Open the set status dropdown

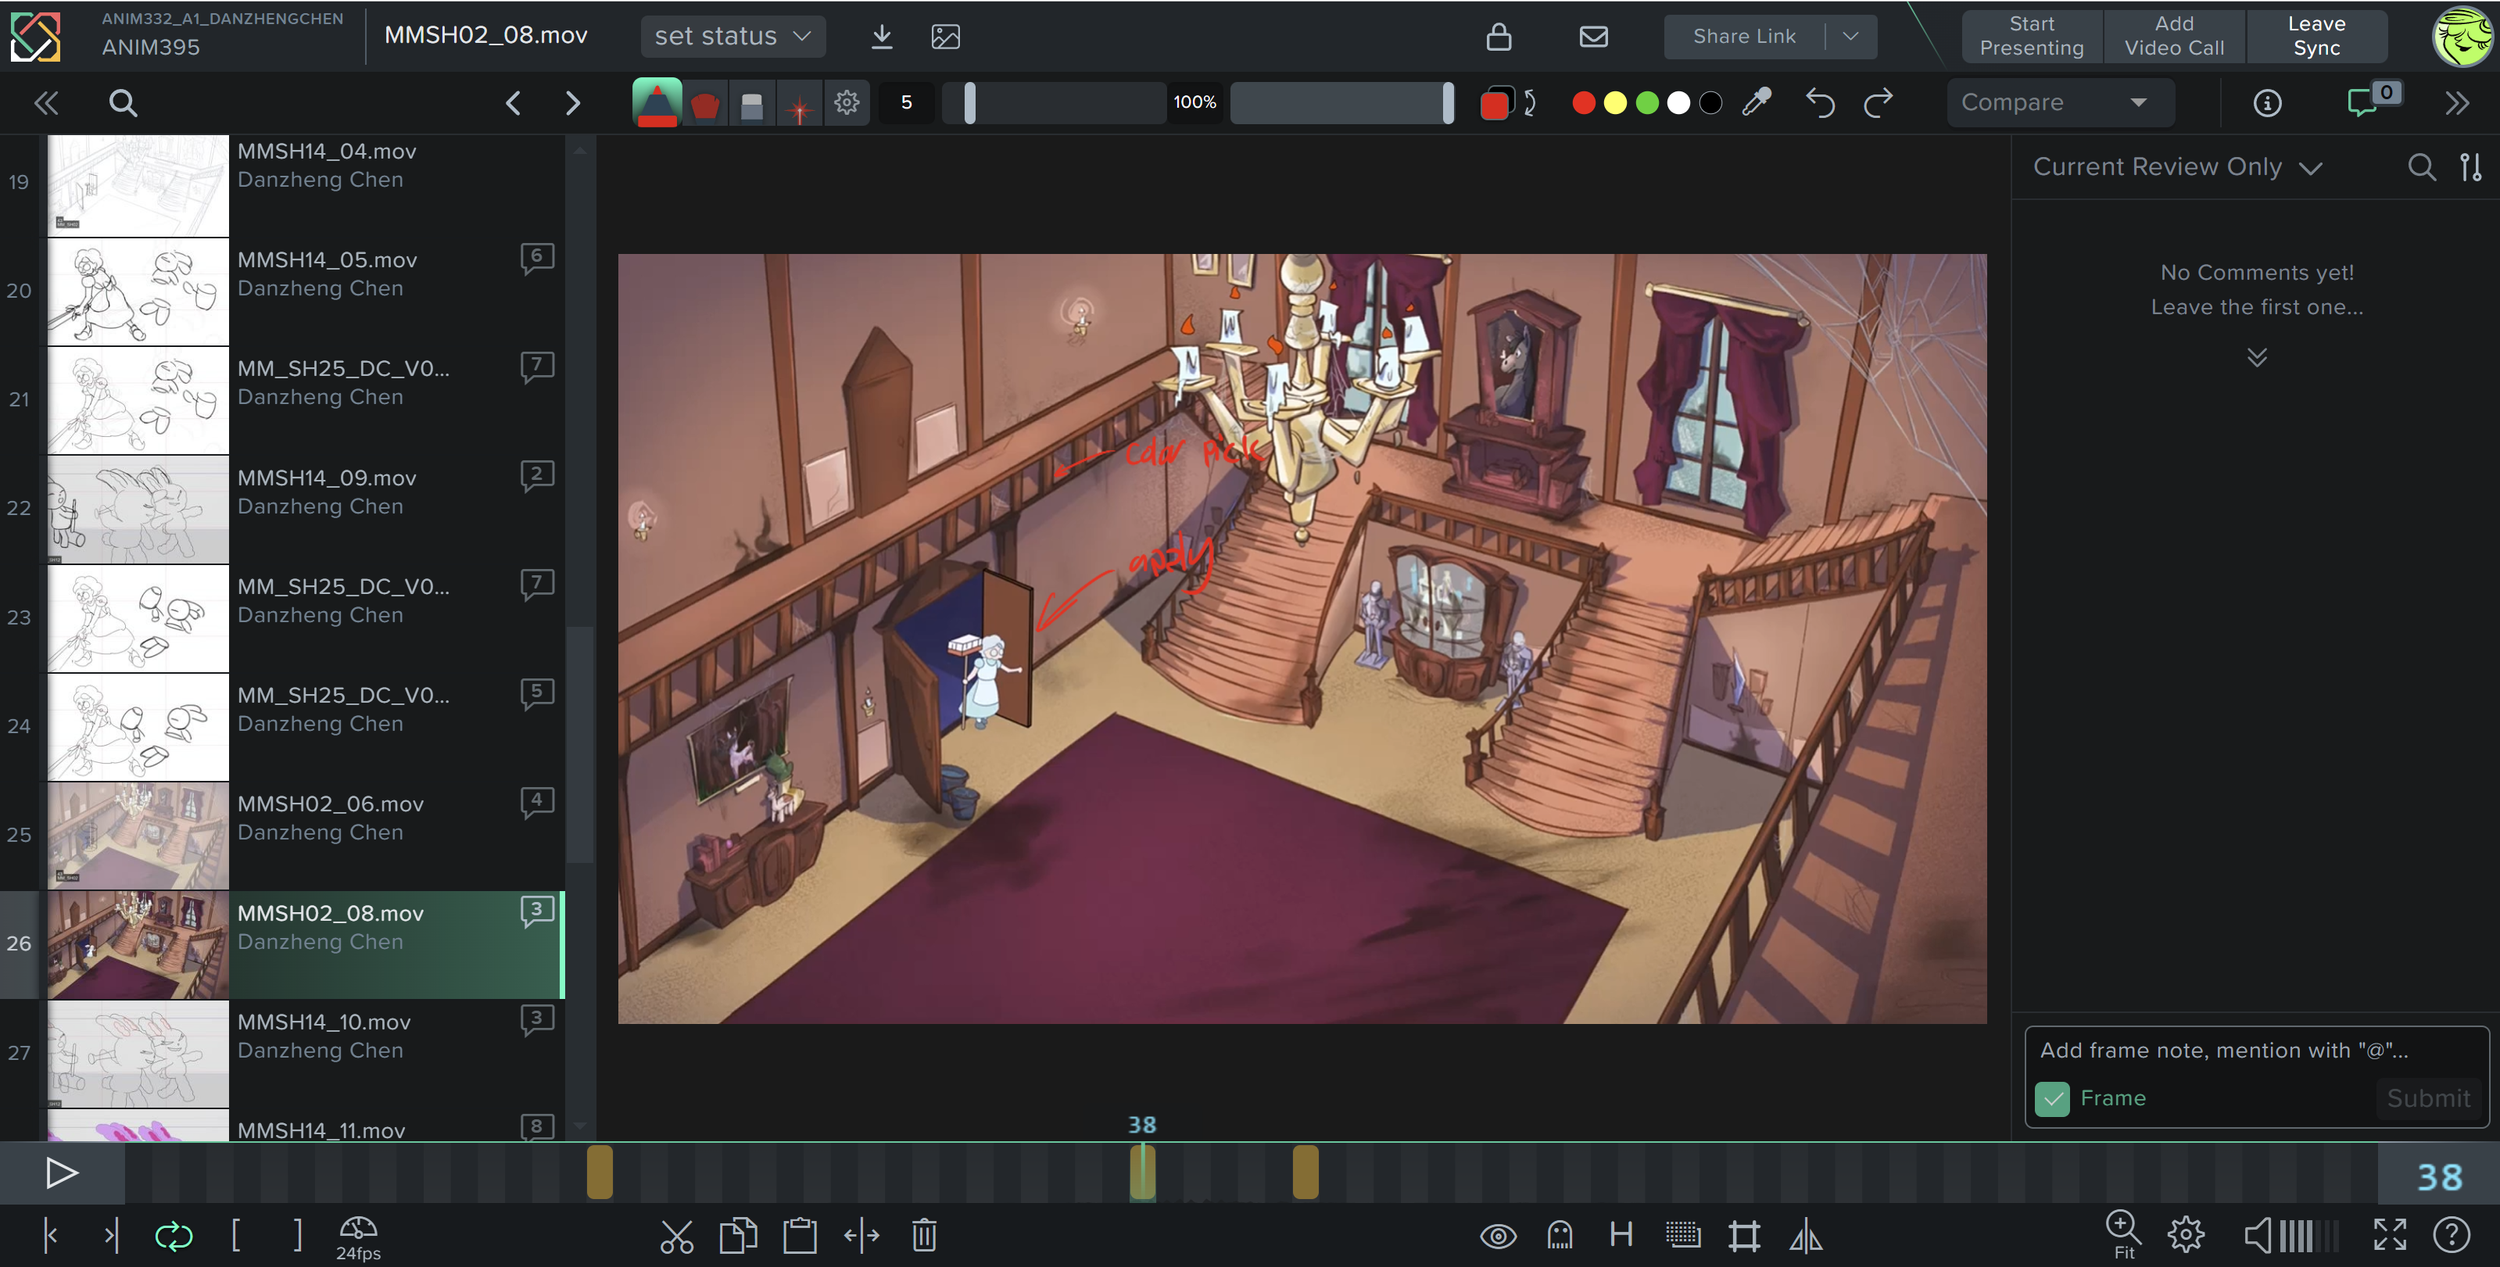click(732, 37)
